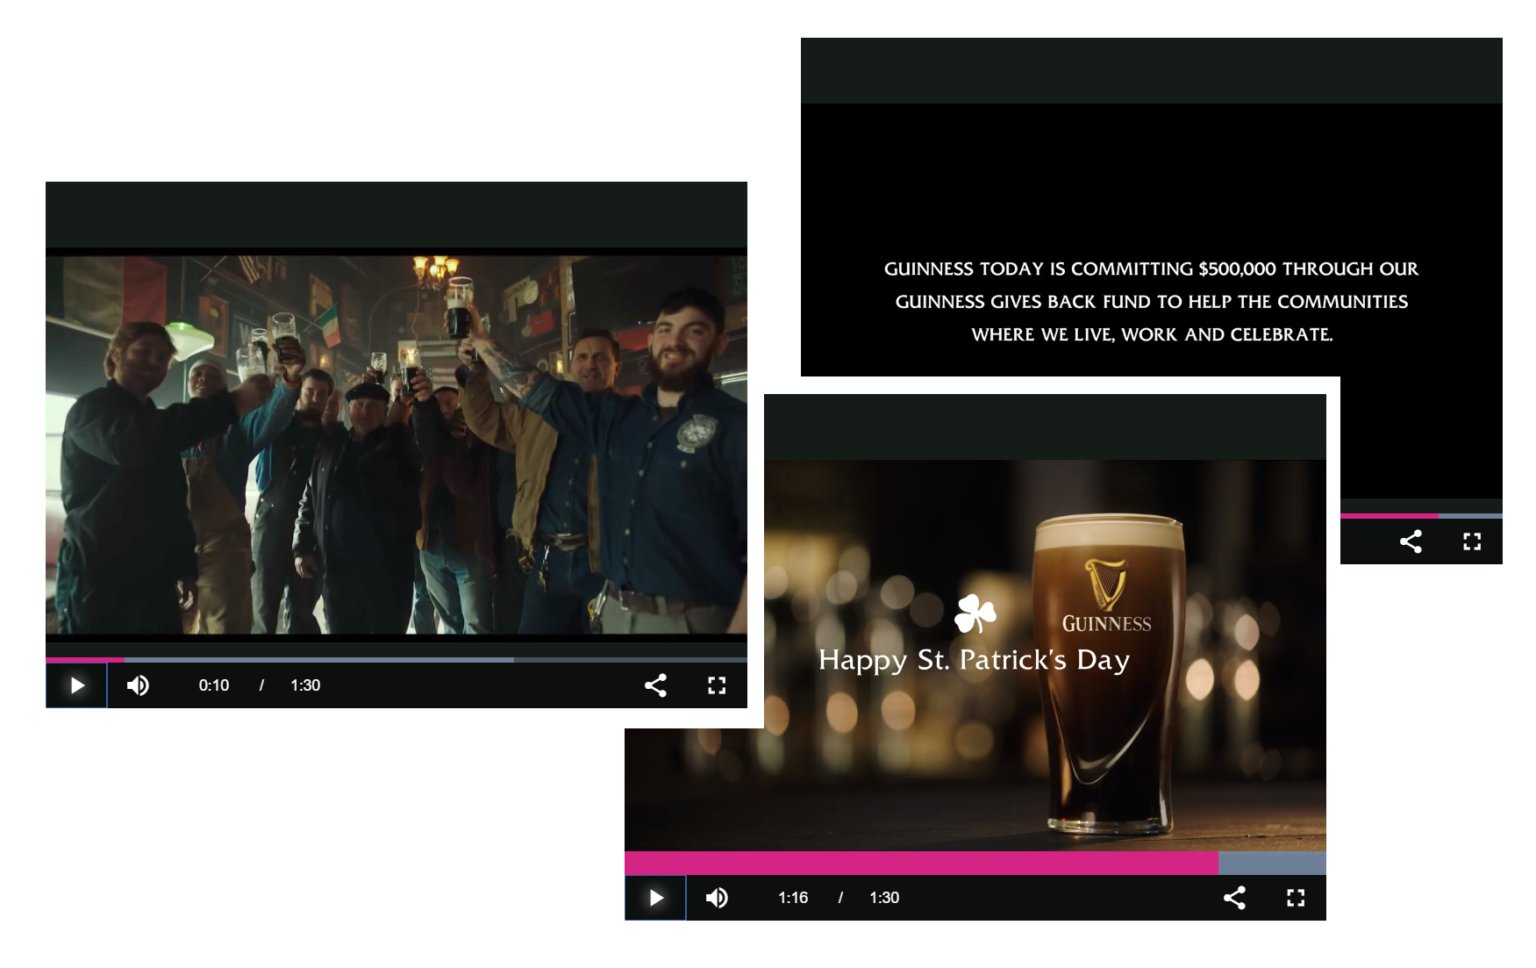Screen dimensions: 1536x968
Task: Click the Guinness $500,000 commitment text
Action: point(1151,301)
